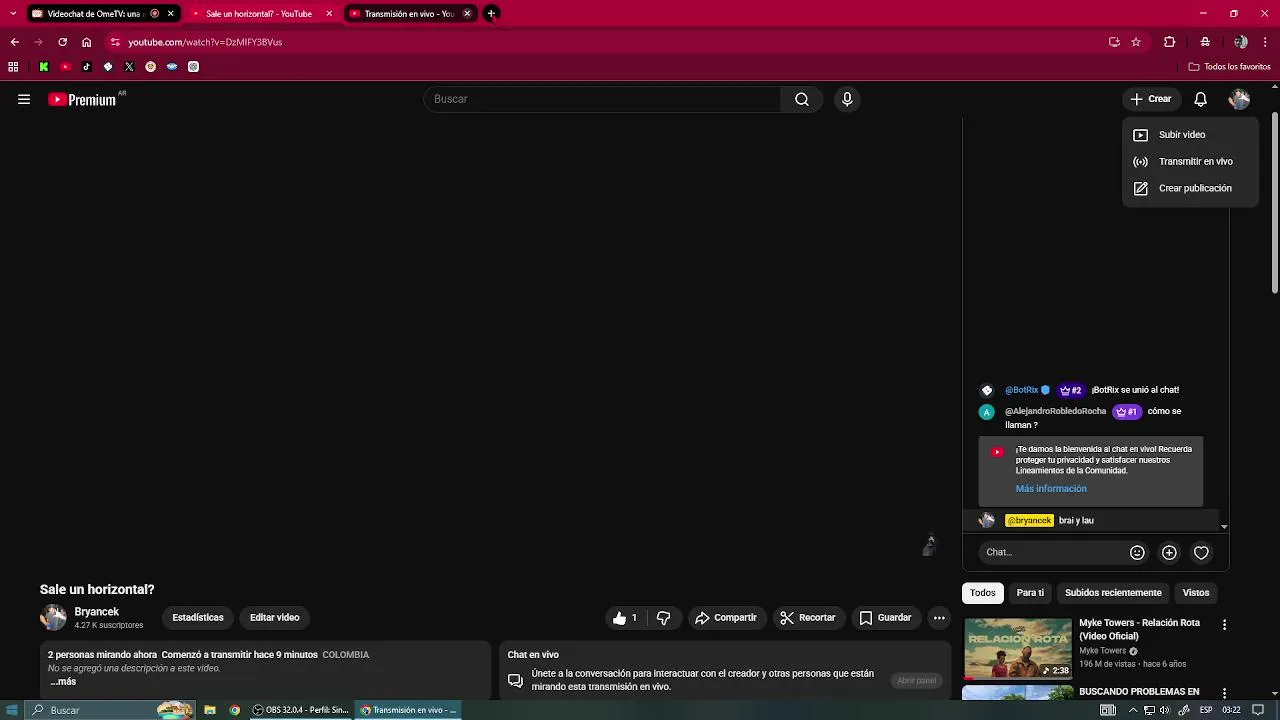Screen dimensions: 1280x720
Task: Click the Compartir share button
Action: [727, 618]
